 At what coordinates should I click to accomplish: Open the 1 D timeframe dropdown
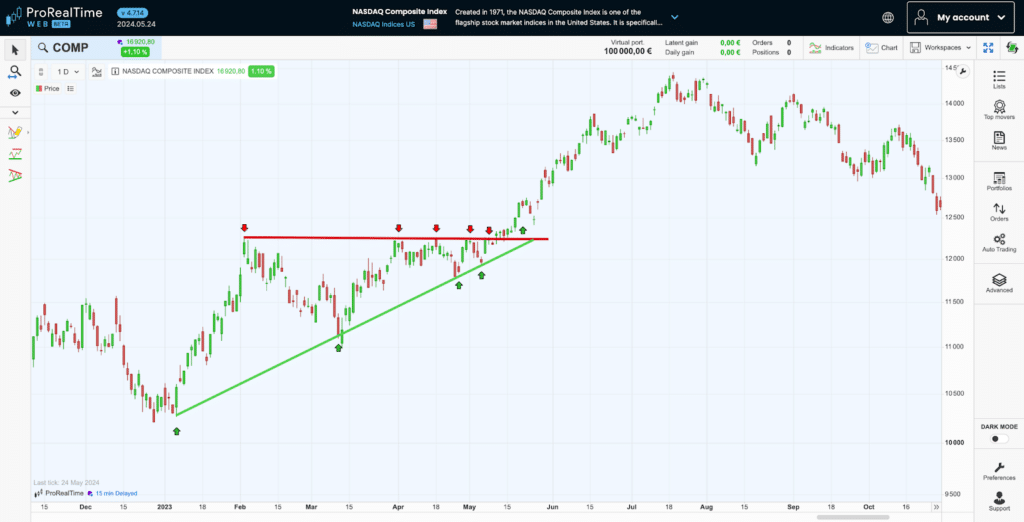pos(68,72)
